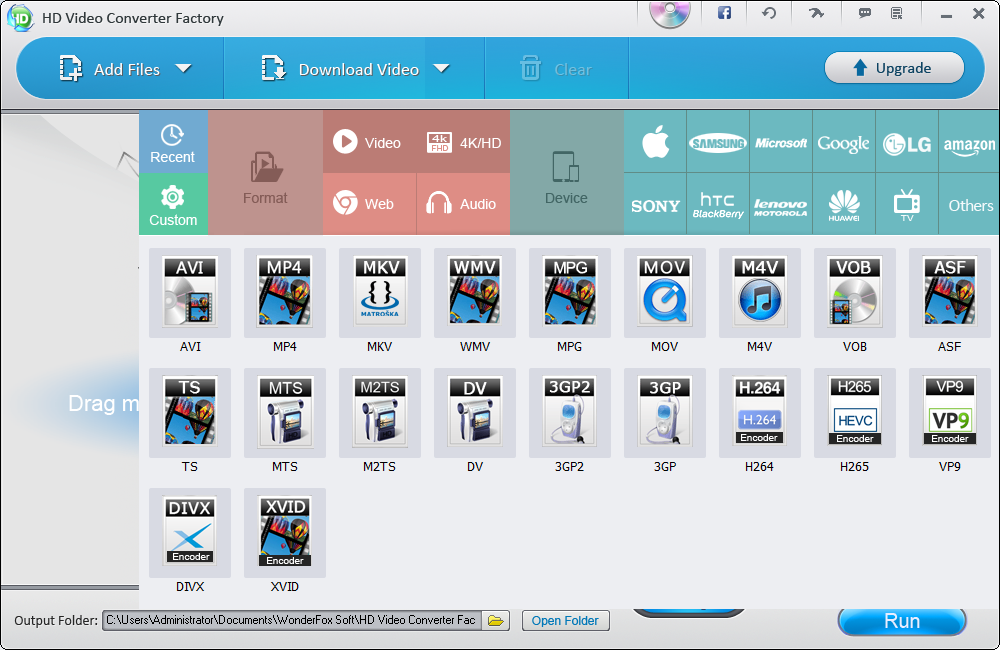1000x650 pixels.
Task: Select the DIVX encoder icon
Action: pos(190,532)
